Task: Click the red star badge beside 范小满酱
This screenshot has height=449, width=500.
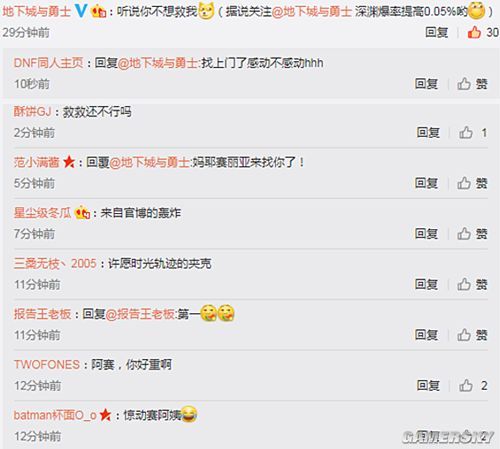Action: pyautogui.click(x=69, y=162)
